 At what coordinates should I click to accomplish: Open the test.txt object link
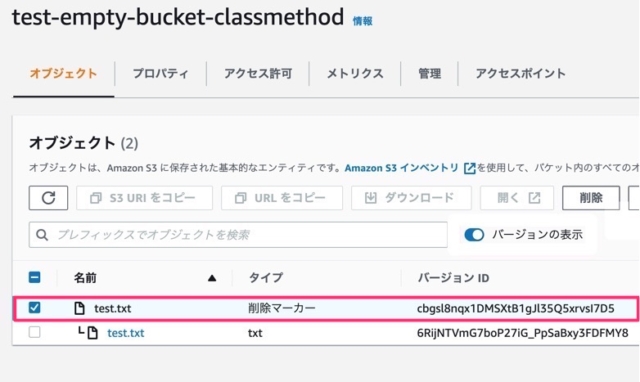126,333
